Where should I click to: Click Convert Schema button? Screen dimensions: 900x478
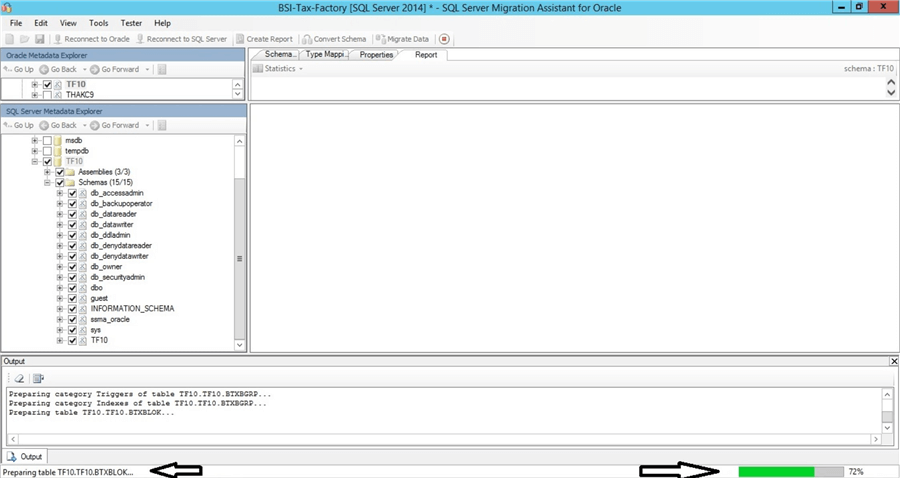coord(335,39)
